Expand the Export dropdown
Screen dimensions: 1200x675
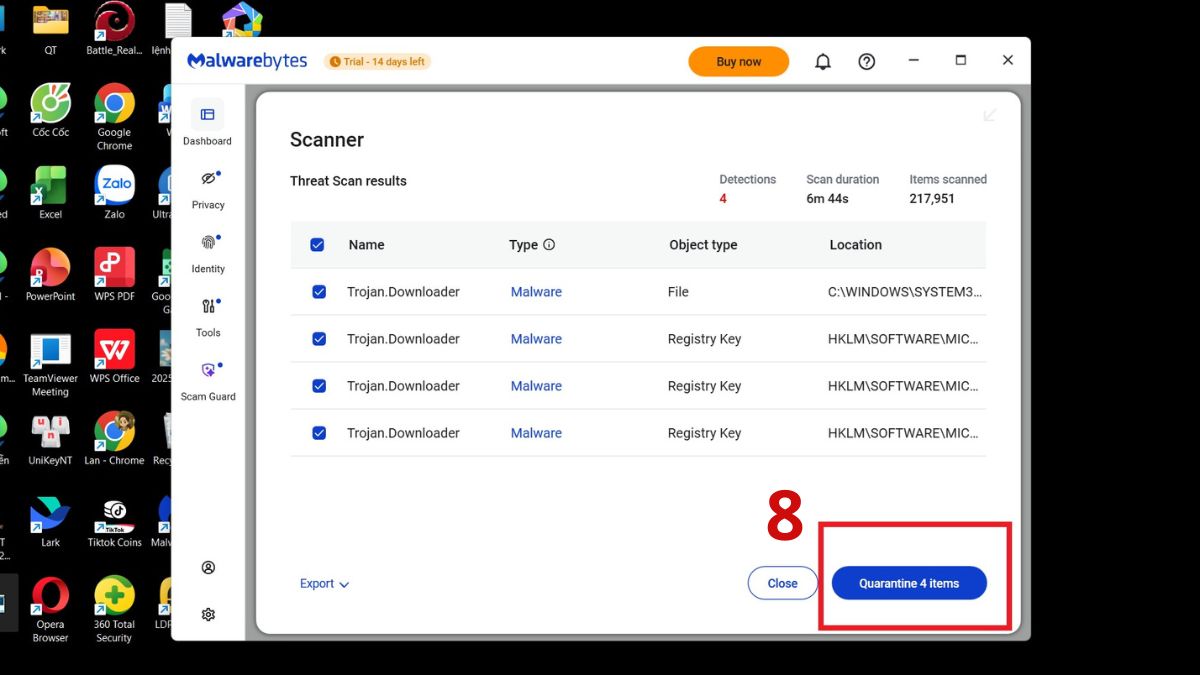[x=324, y=584]
